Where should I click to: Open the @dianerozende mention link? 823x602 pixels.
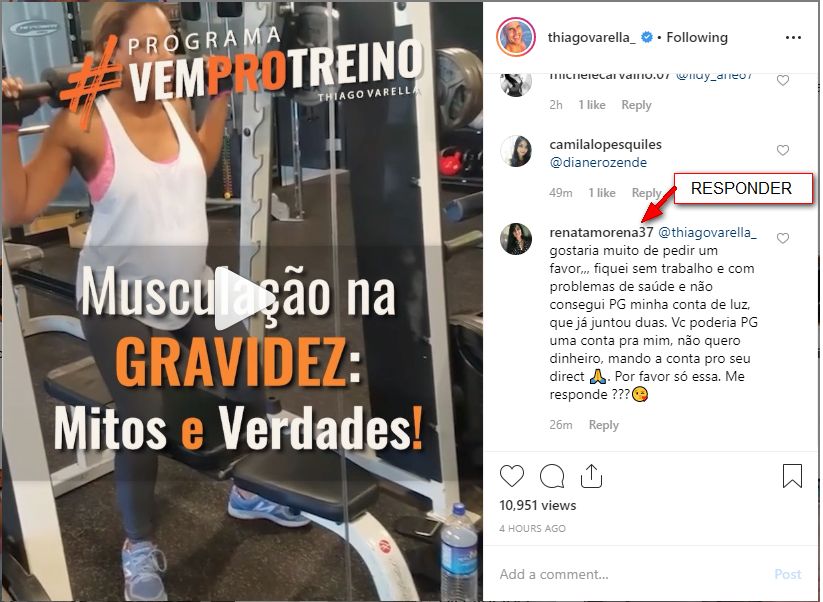598,162
